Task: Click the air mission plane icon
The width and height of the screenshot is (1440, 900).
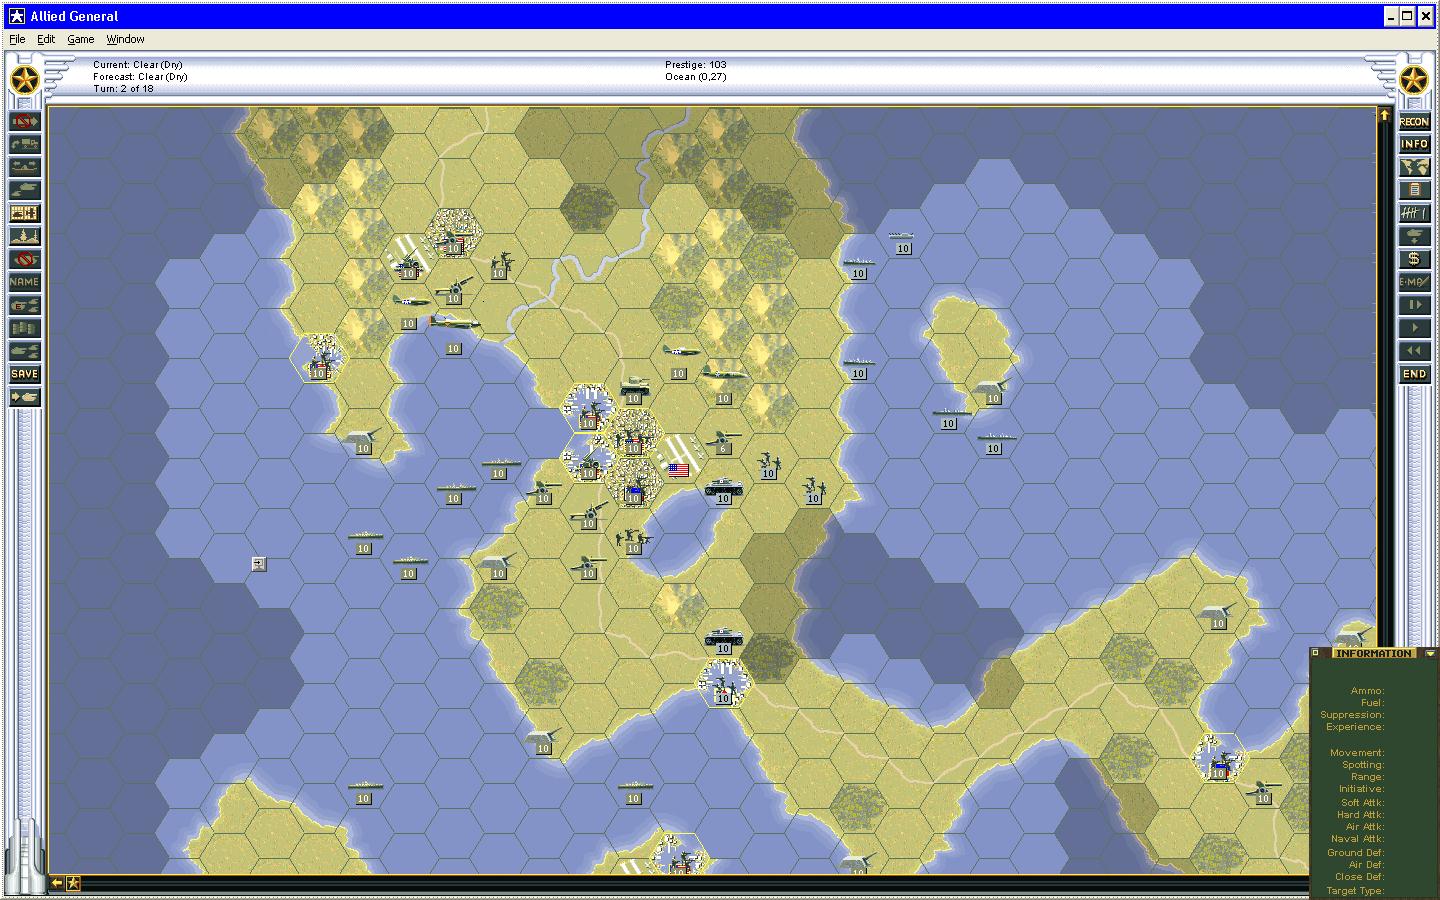Action: point(1414,236)
